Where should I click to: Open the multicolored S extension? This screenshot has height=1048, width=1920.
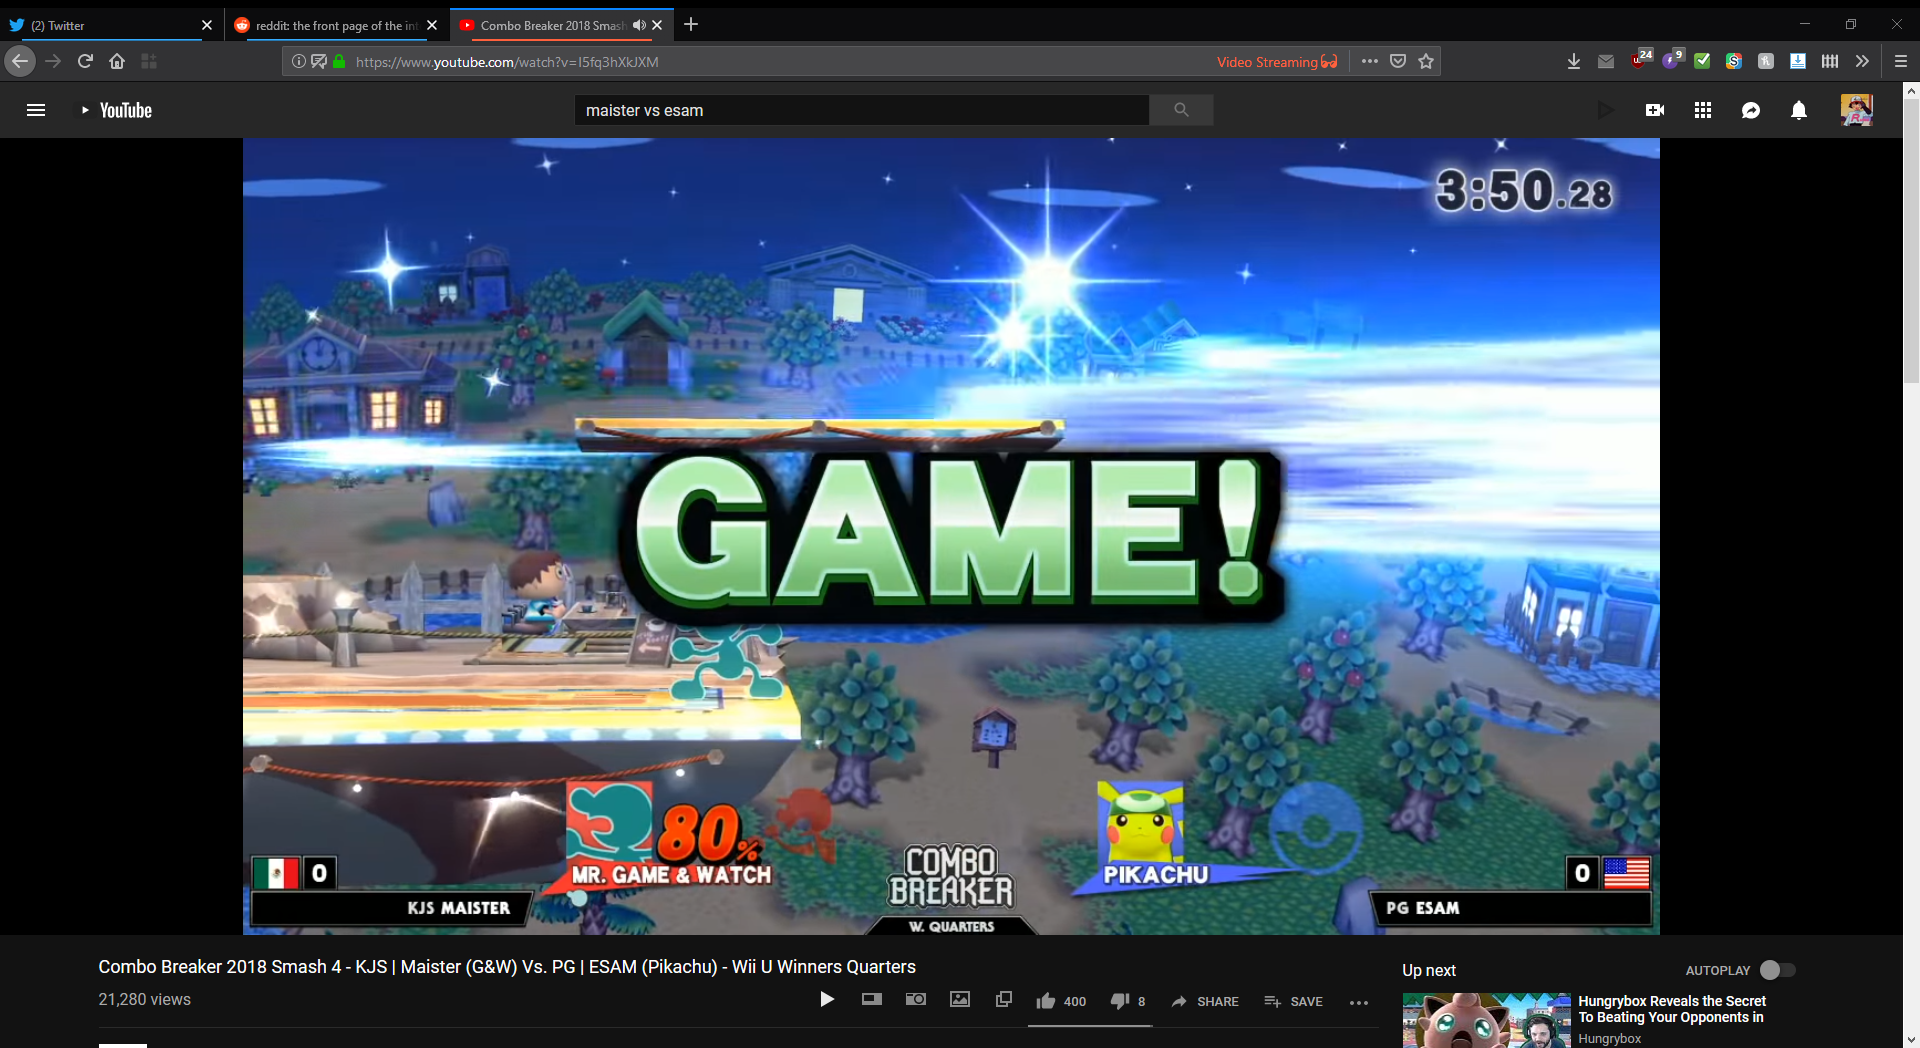pos(1734,61)
